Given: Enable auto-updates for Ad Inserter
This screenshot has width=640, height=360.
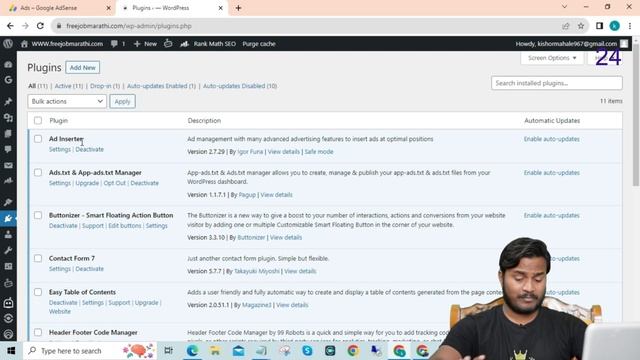Looking at the screenshot, I should (551, 139).
